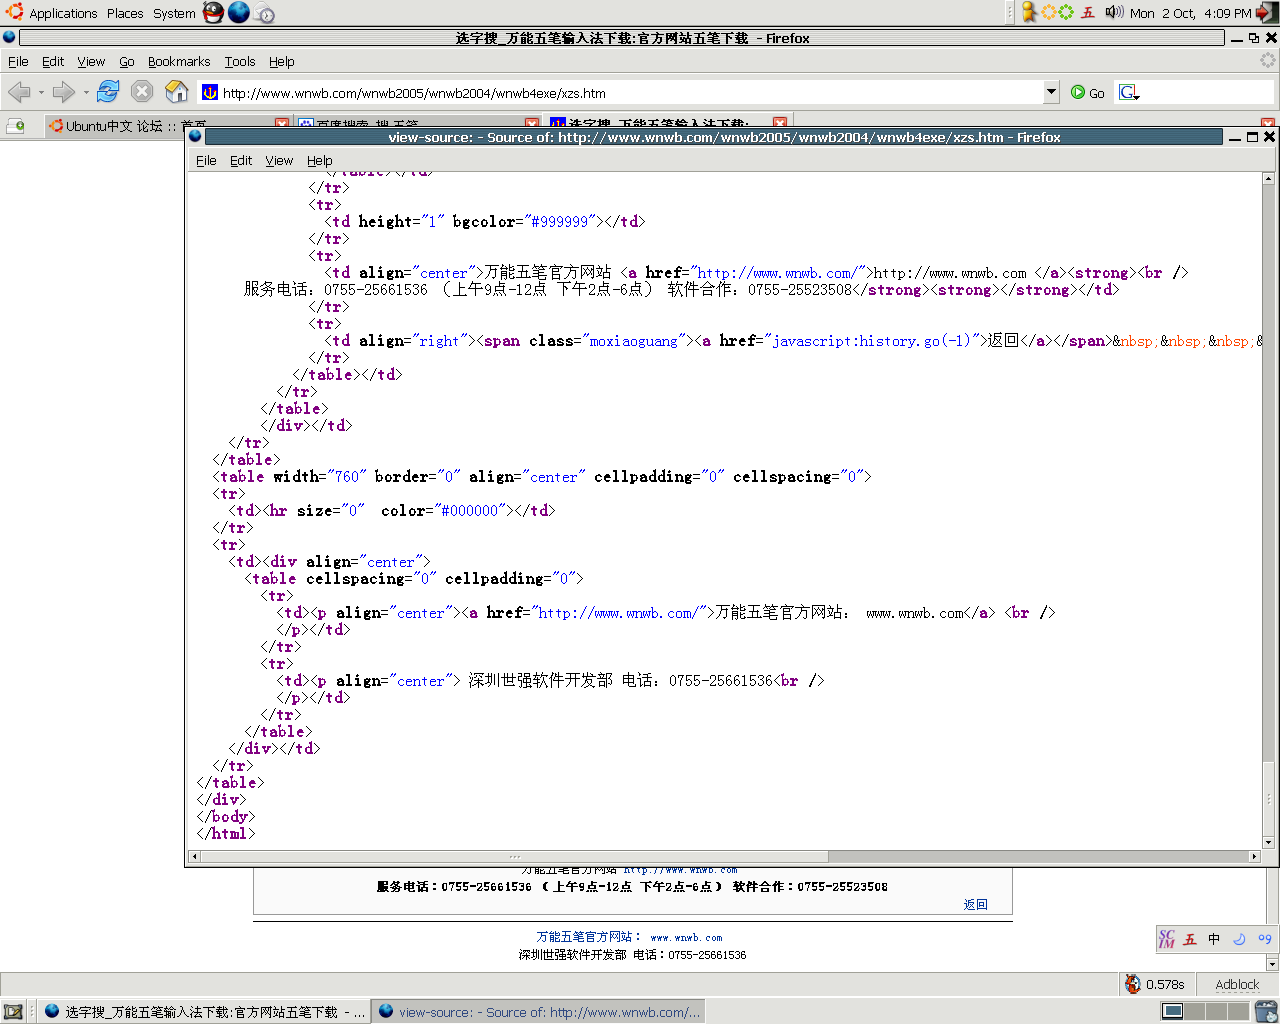The width and height of the screenshot is (1280, 1024).
Task: Click Forward arrow in main Firefox toolbar
Action: click(x=64, y=92)
